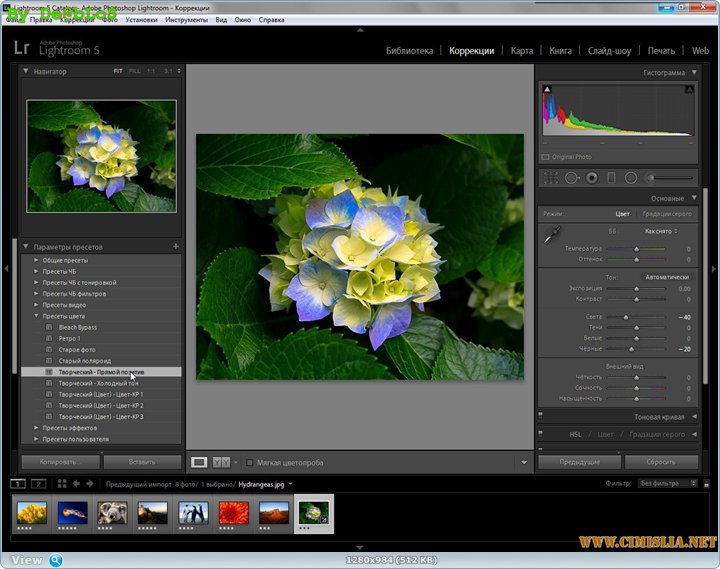Image resolution: width=720 pixels, height=569 pixels.
Task: Collapse the Гистограмма panel
Action: point(693,73)
